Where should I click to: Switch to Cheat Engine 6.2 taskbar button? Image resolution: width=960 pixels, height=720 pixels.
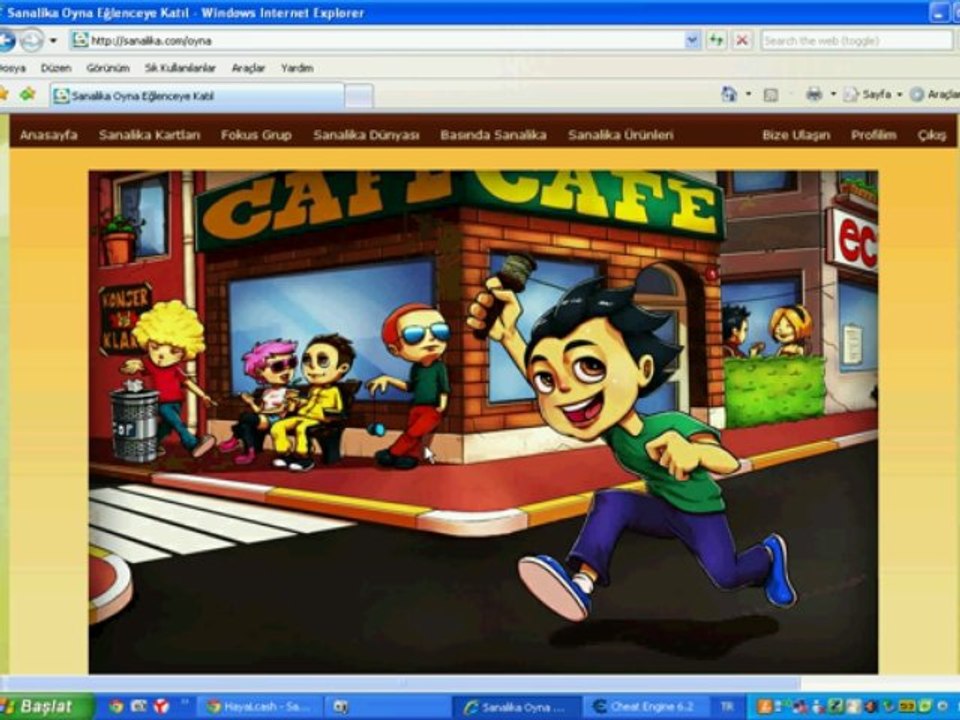(x=647, y=707)
